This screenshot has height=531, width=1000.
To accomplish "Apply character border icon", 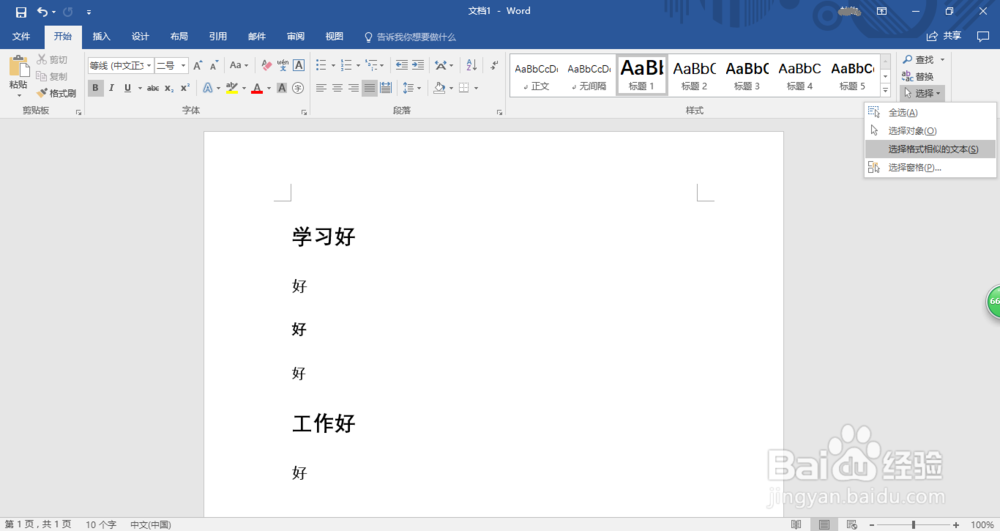I will click(298, 66).
